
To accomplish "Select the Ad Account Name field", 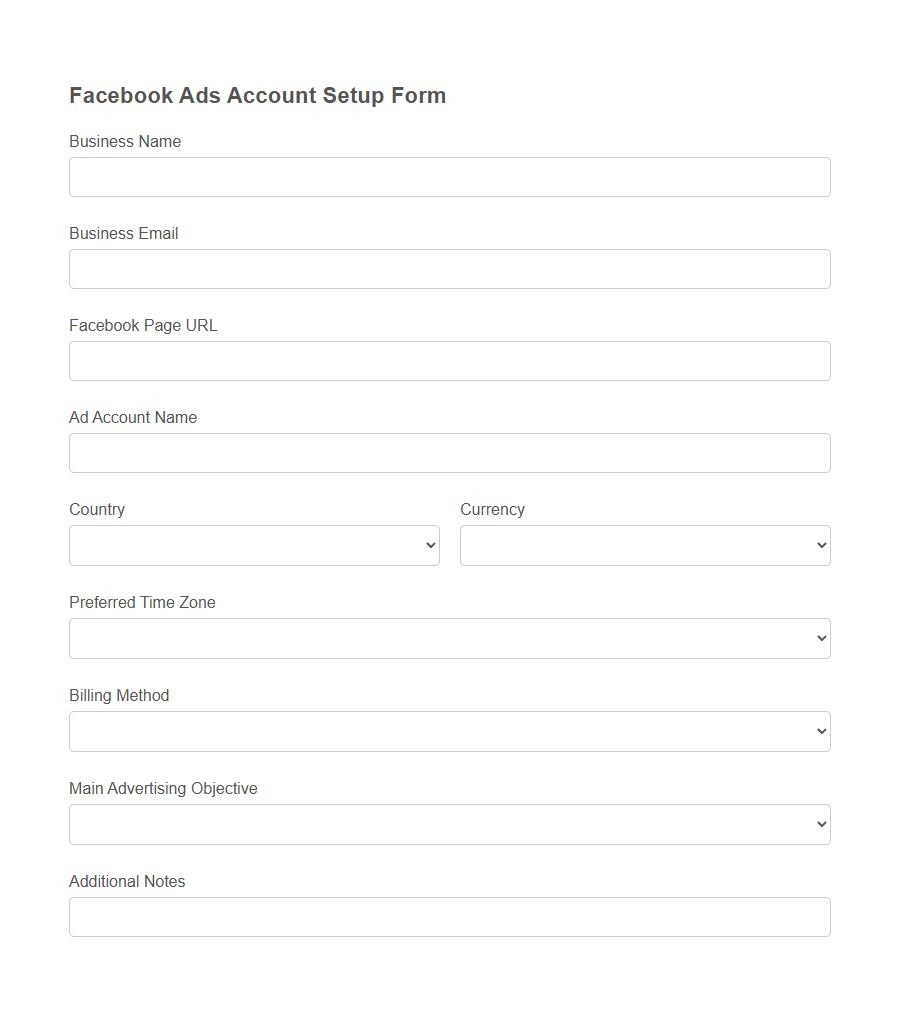I will pyautogui.click(x=449, y=452).
